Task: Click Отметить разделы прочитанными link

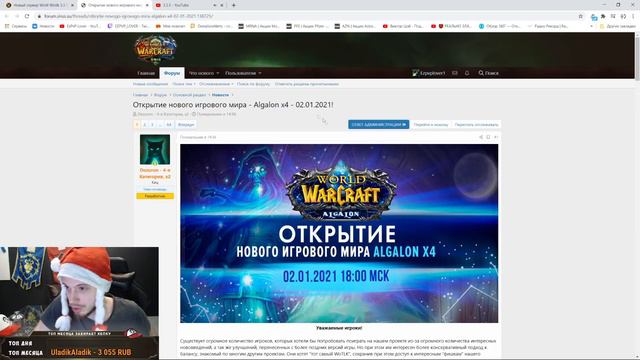Action: 307,84
